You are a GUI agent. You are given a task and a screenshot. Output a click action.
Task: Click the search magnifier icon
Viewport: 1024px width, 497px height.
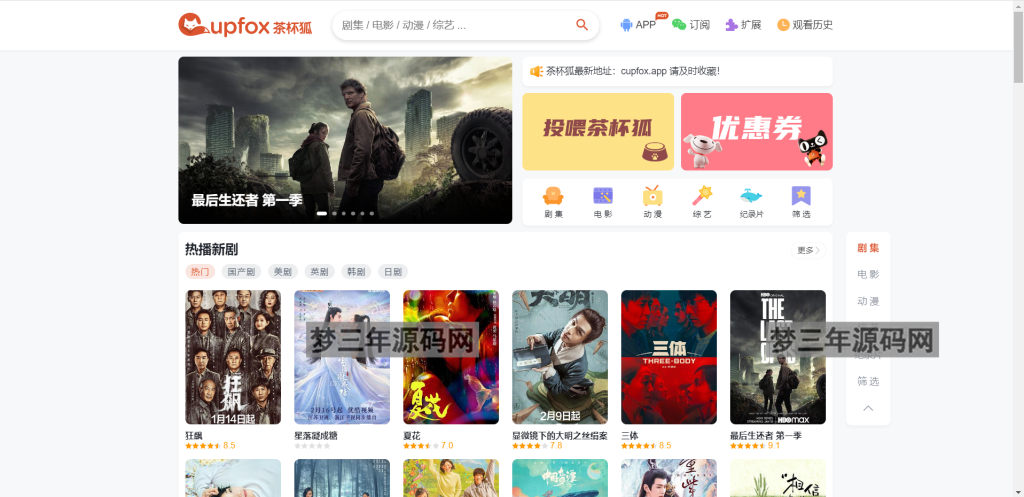581,25
